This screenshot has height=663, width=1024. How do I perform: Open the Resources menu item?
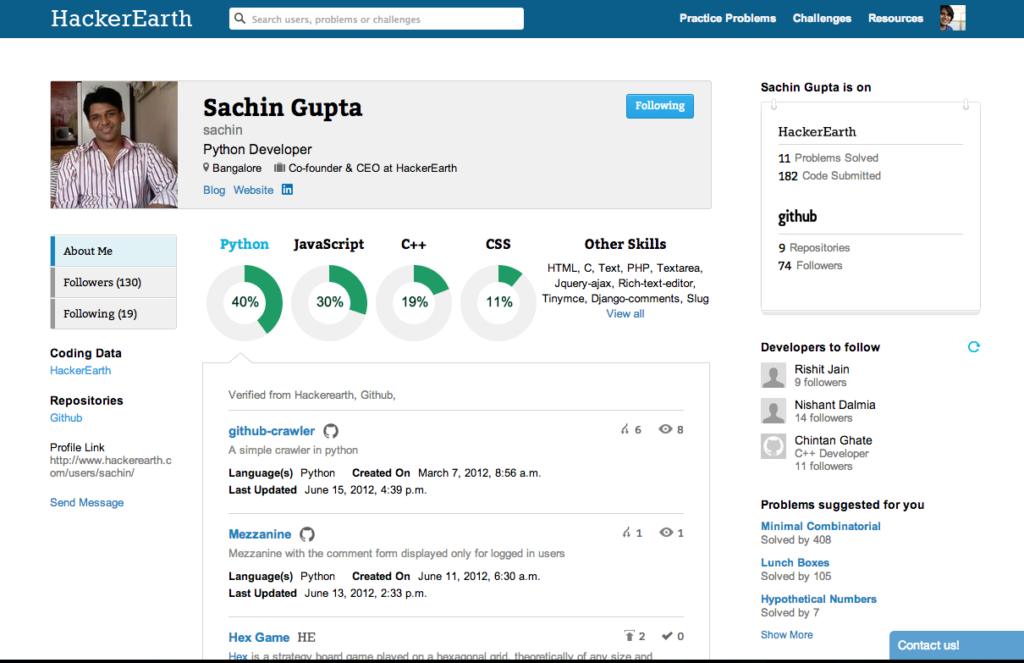pos(895,18)
